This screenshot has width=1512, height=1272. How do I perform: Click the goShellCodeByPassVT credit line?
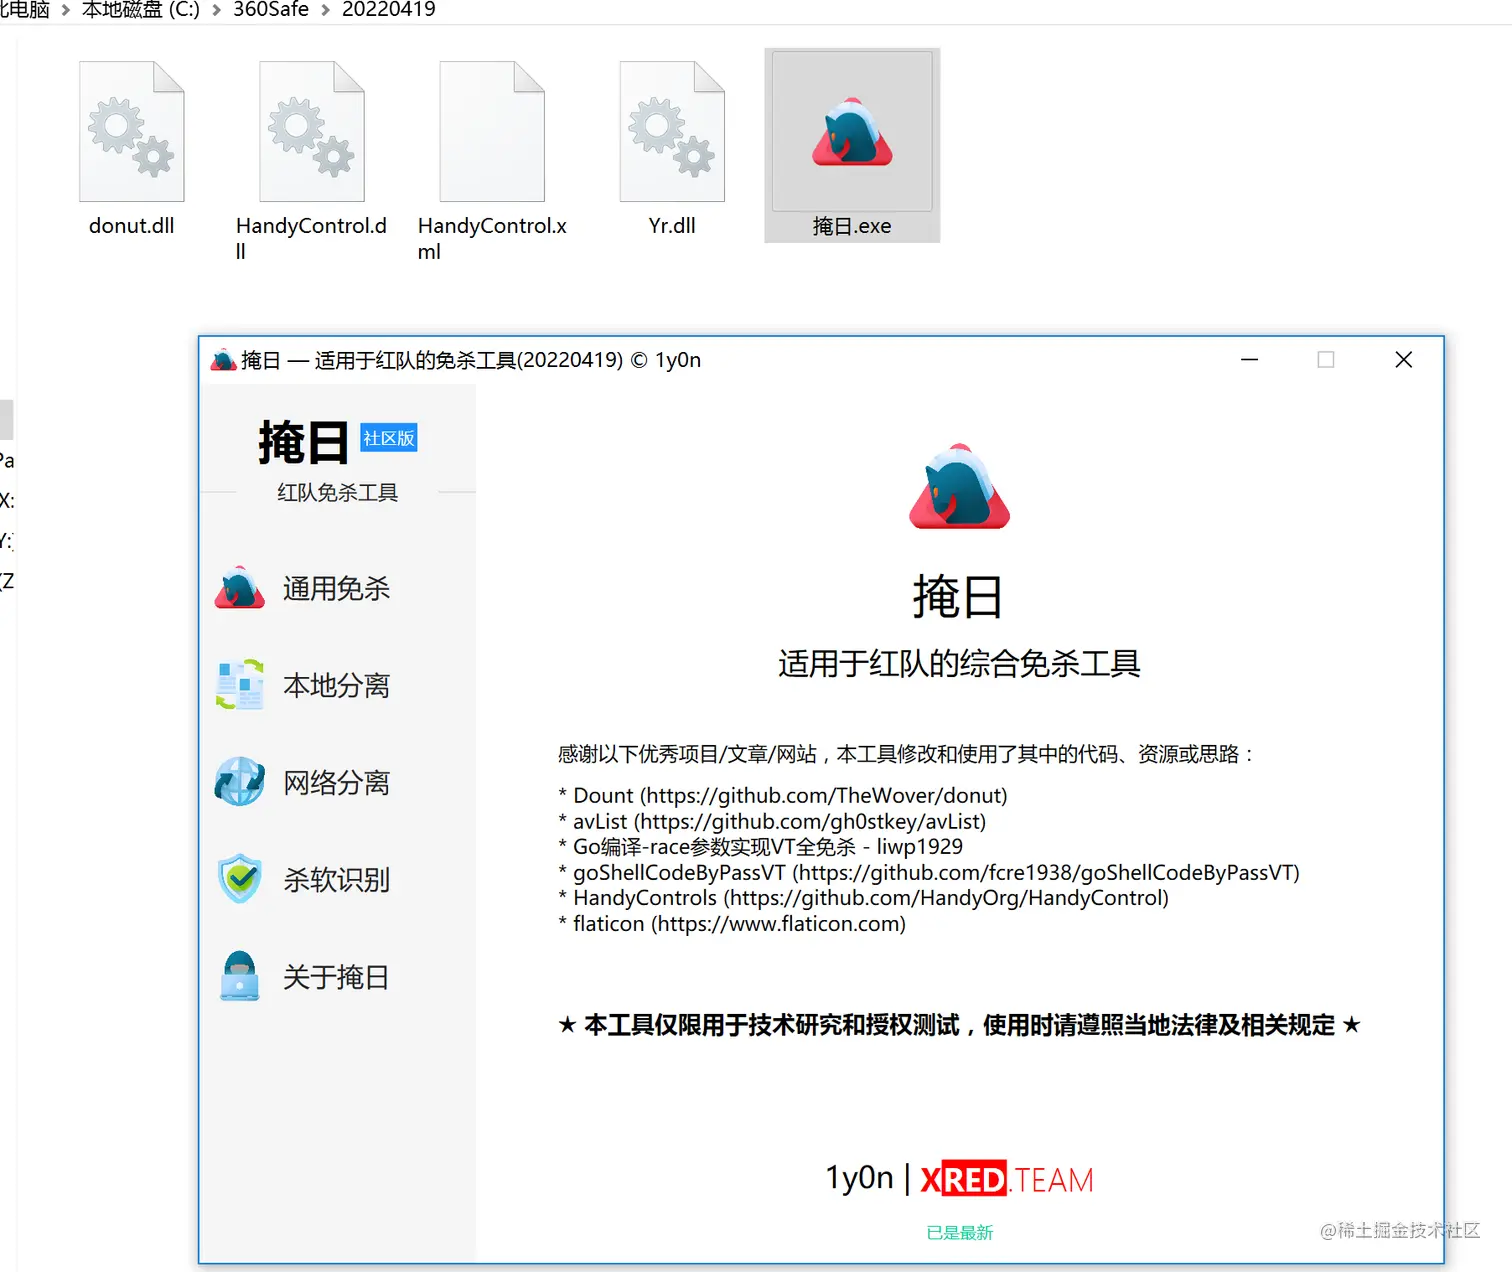(x=929, y=873)
